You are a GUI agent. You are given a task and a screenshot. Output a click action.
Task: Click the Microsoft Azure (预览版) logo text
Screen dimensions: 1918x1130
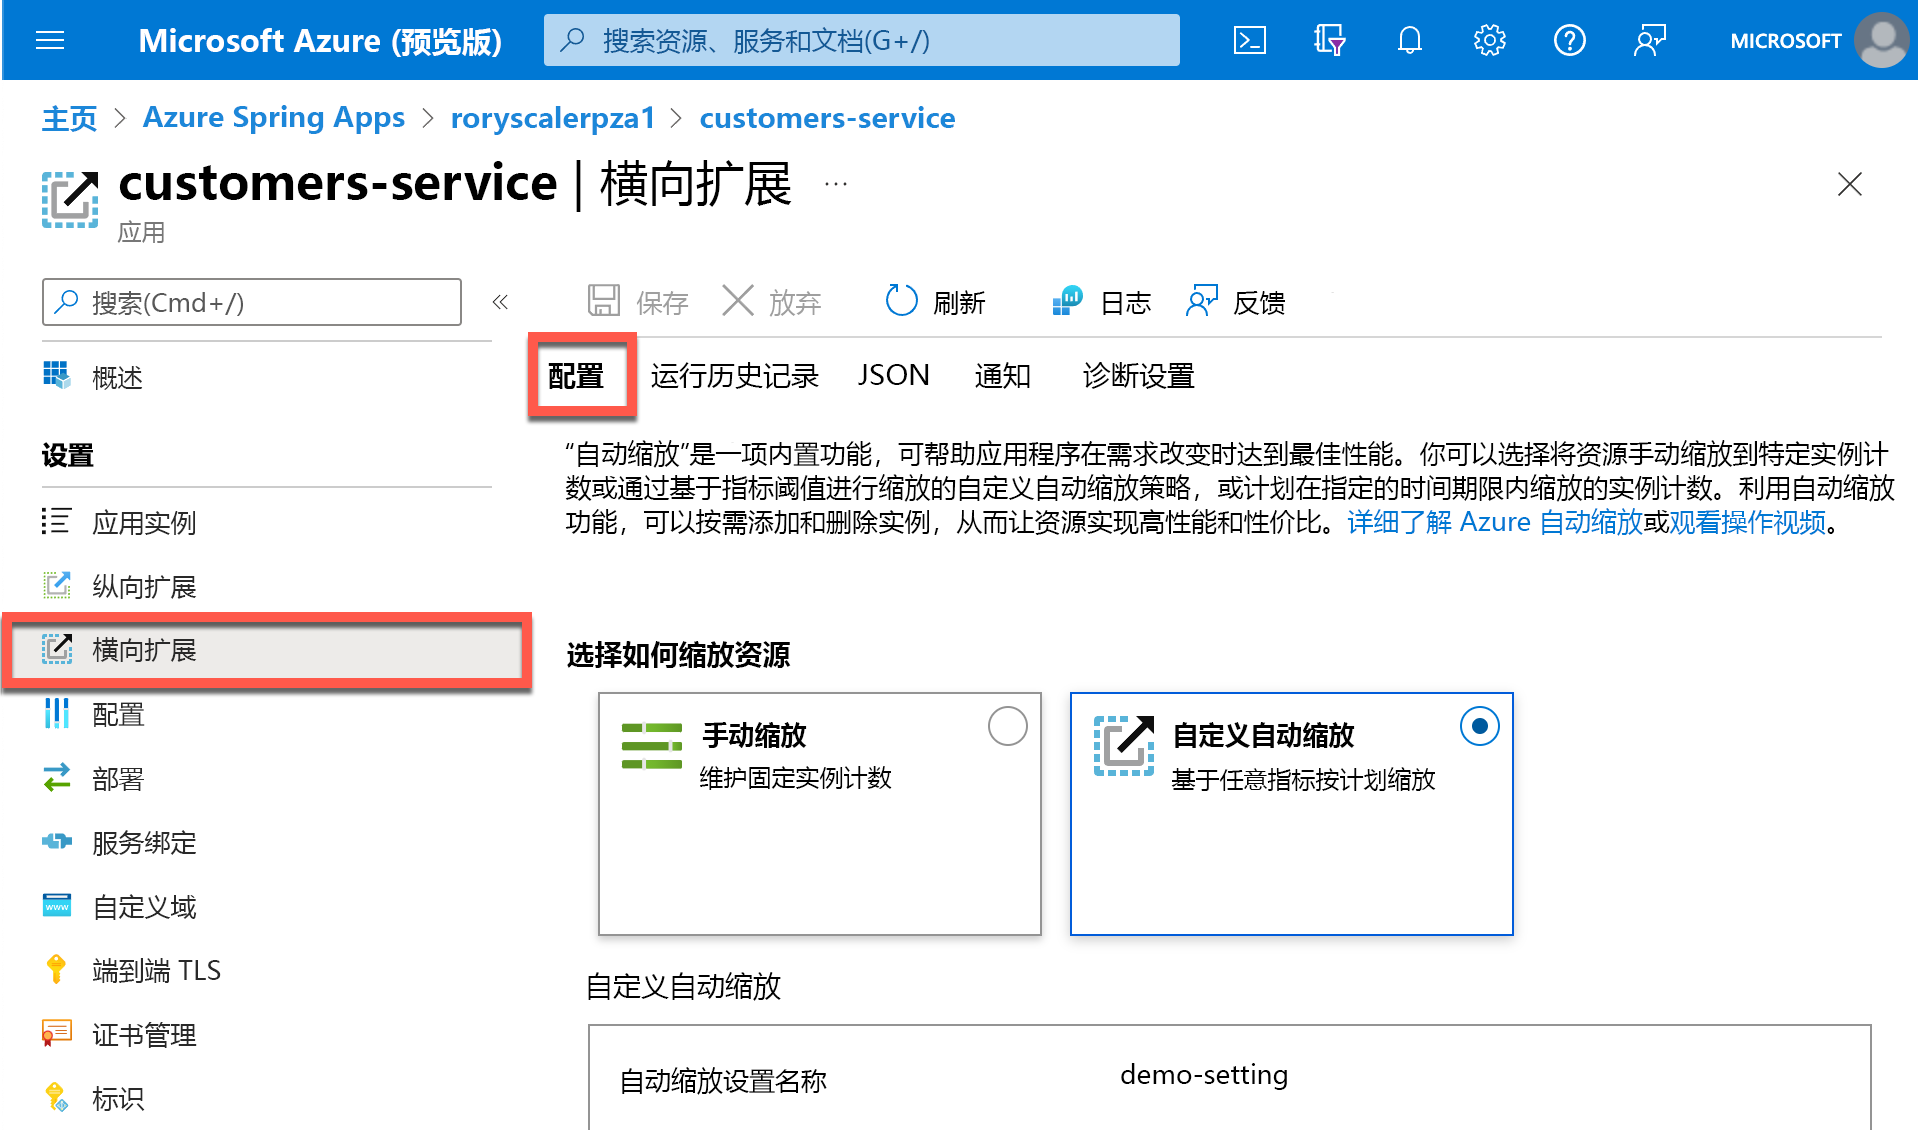(320, 41)
